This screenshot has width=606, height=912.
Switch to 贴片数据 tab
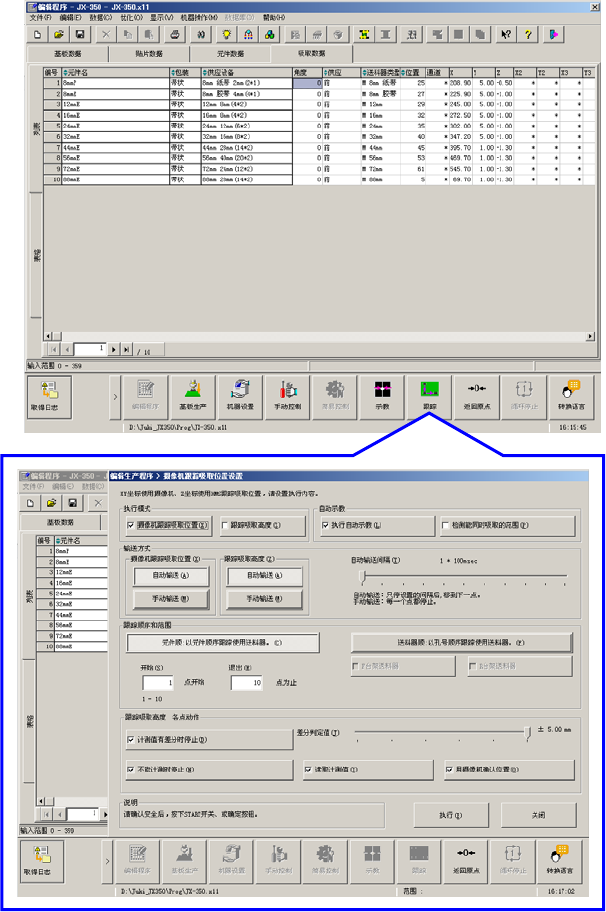click(149, 54)
